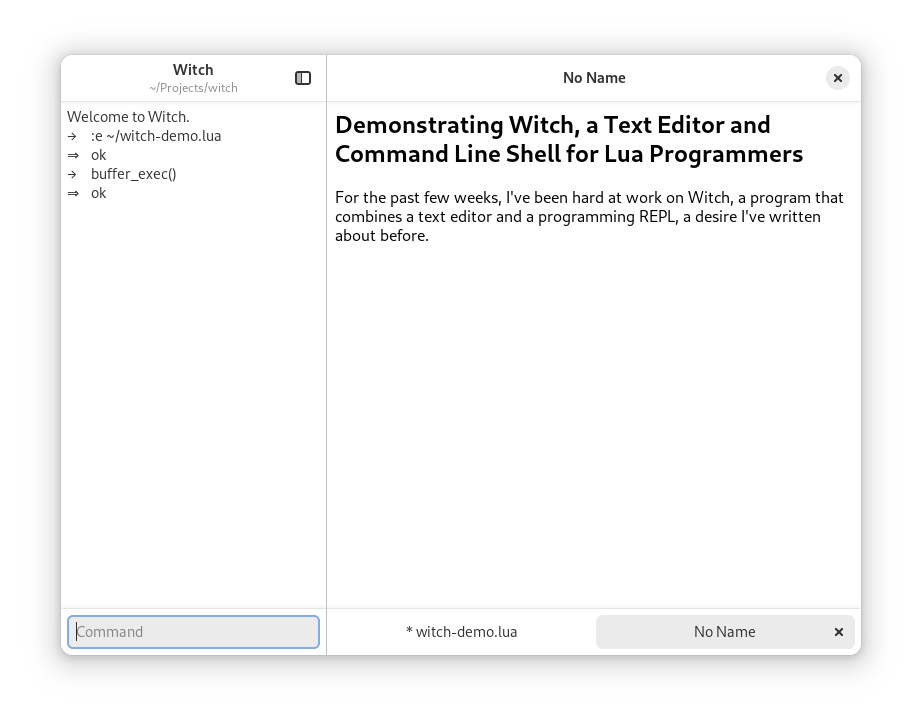Click the 'buffer_exec()' command entry
This screenshot has width=922, height=722.
coord(133,174)
